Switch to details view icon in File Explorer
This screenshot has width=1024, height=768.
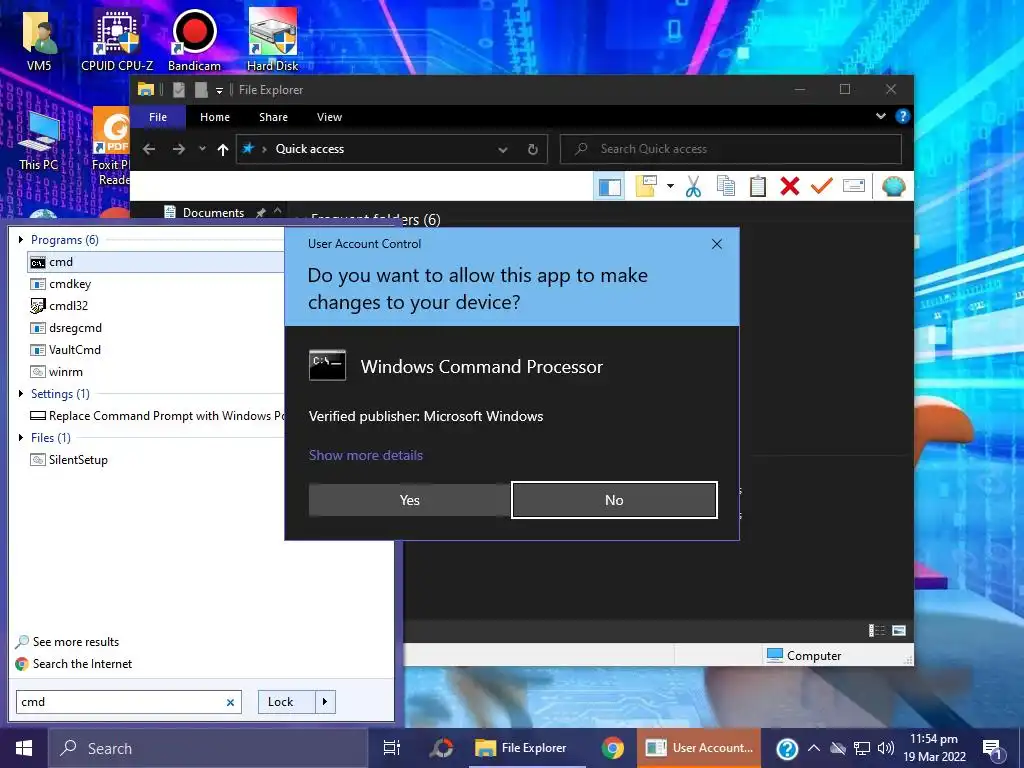click(x=876, y=630)
